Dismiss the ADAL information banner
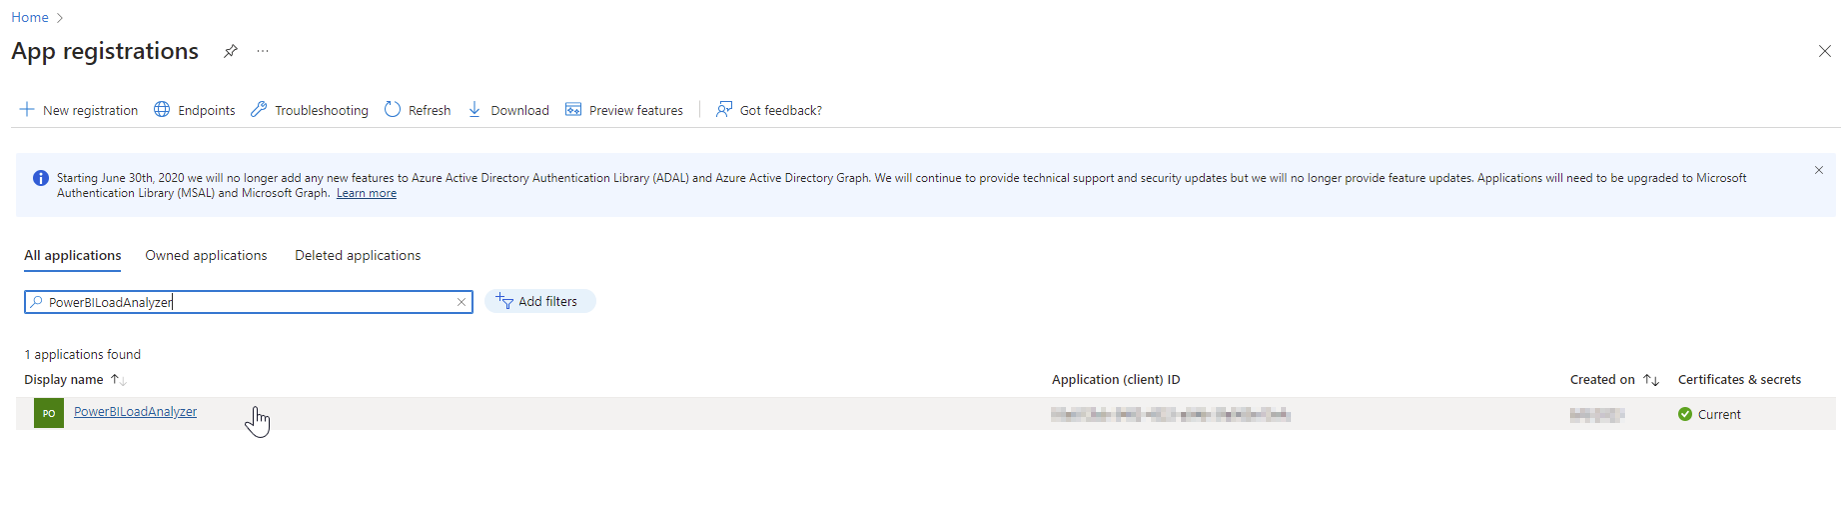 (x=1818, y=170)
